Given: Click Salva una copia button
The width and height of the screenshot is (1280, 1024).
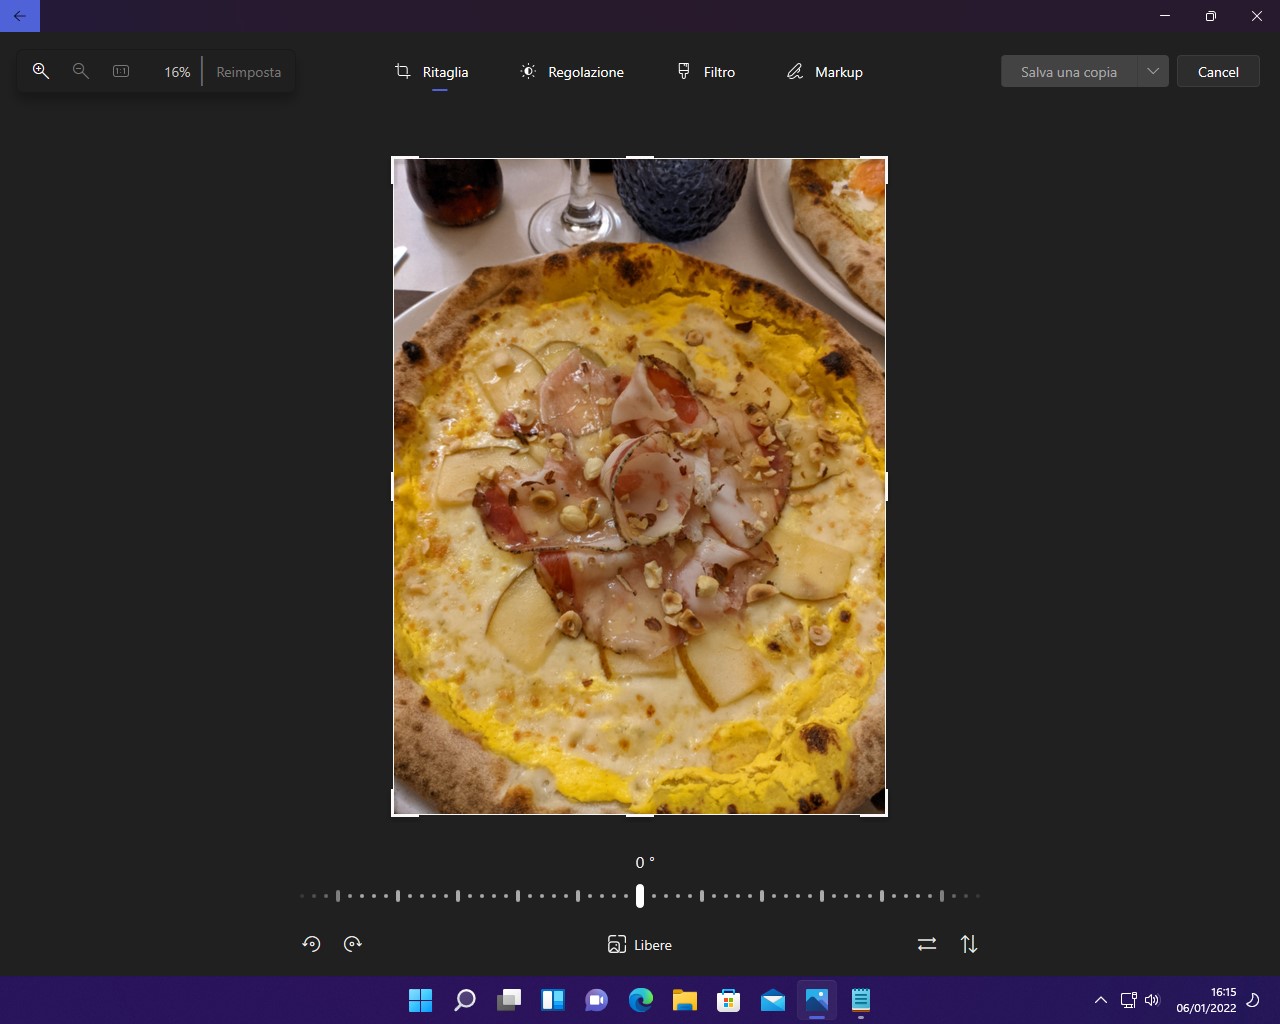Looking at the screenshot, I should tap(1069, 72).
